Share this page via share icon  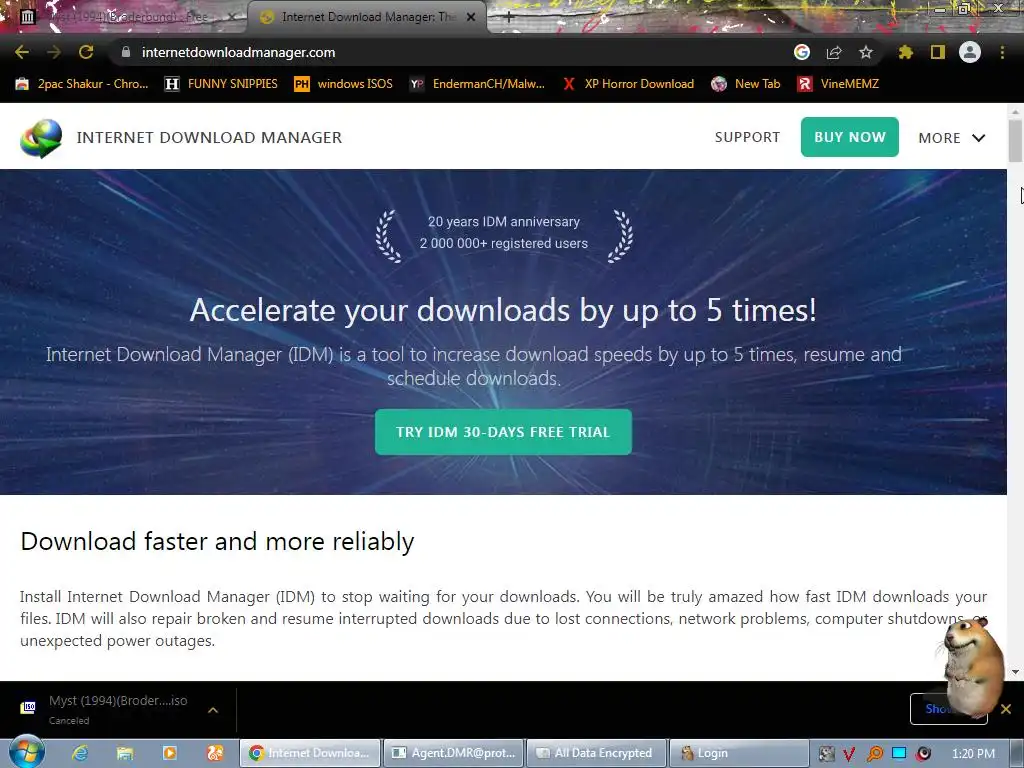(x=834, y=52)
